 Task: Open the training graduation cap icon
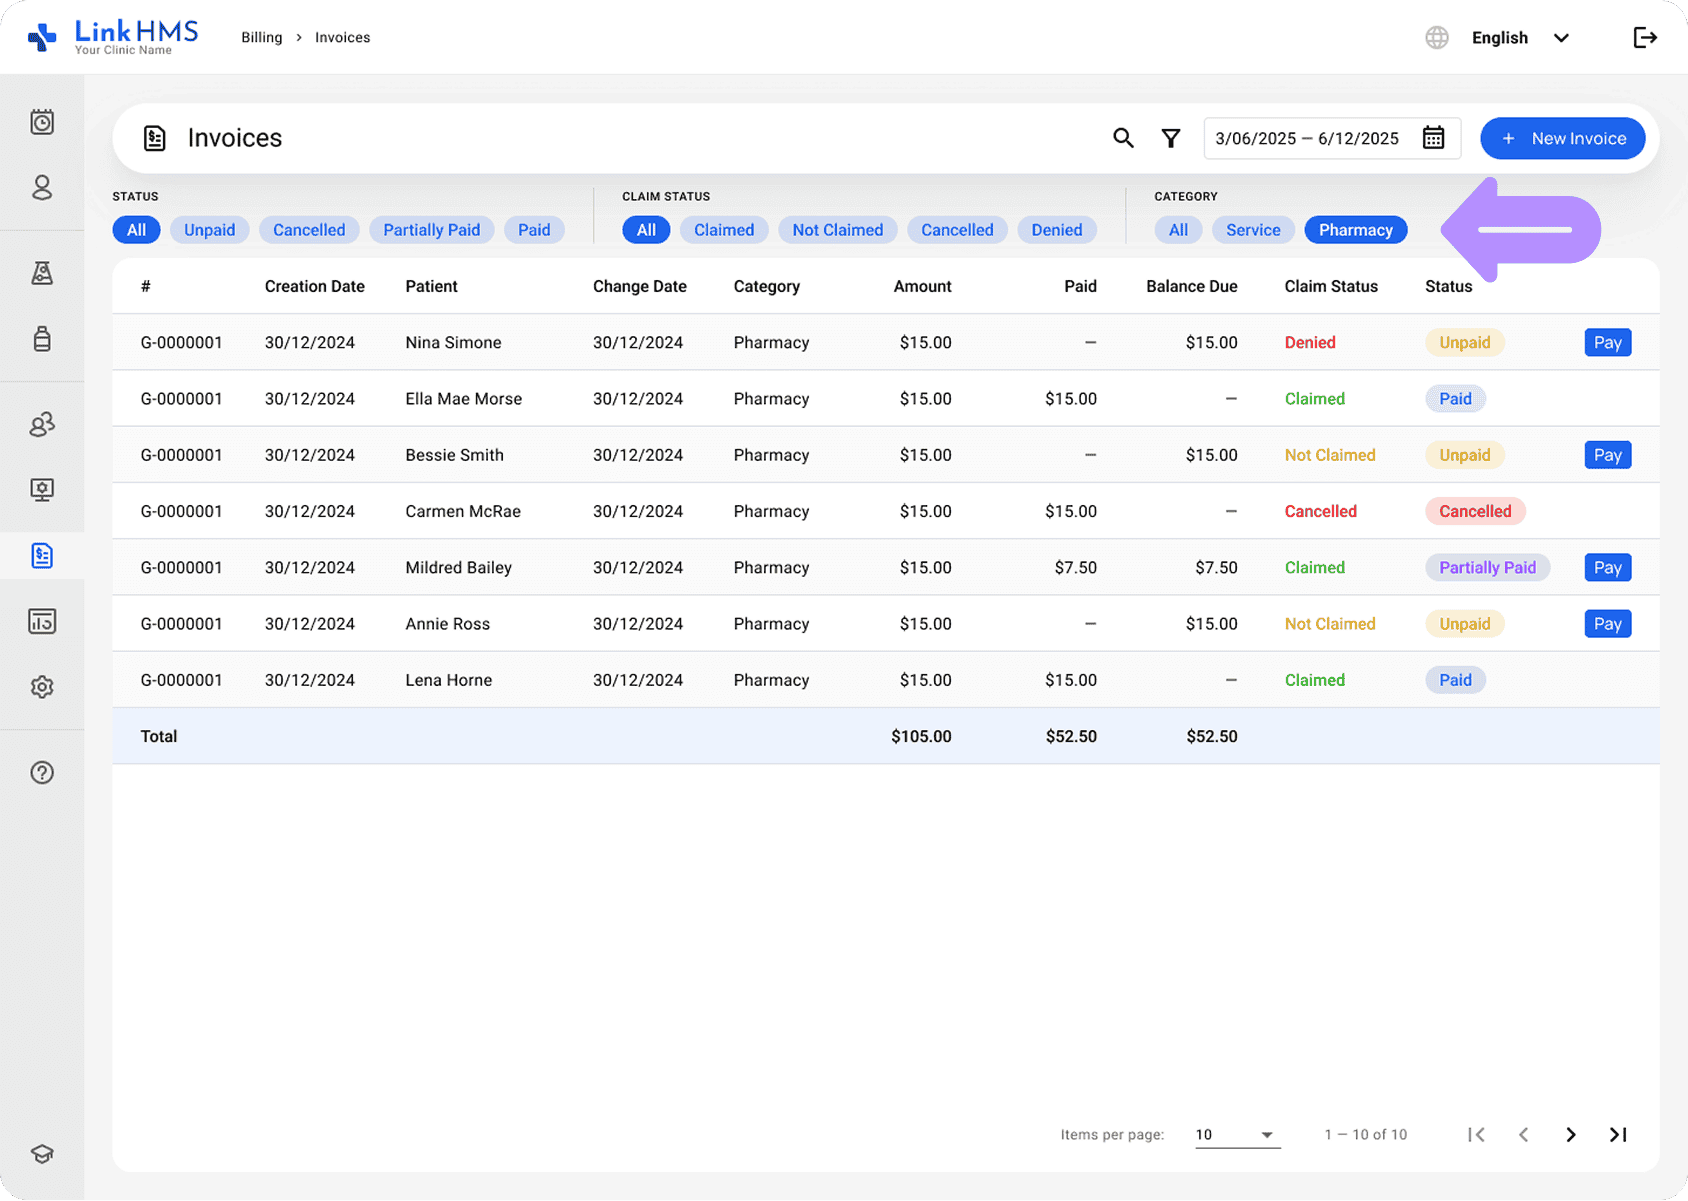point(42,1153)
